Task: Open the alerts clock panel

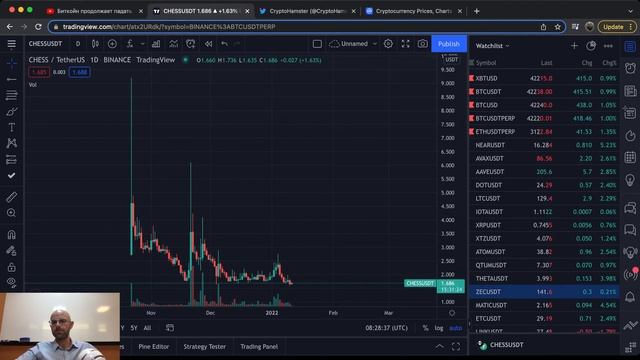Action: click(630, 68)
